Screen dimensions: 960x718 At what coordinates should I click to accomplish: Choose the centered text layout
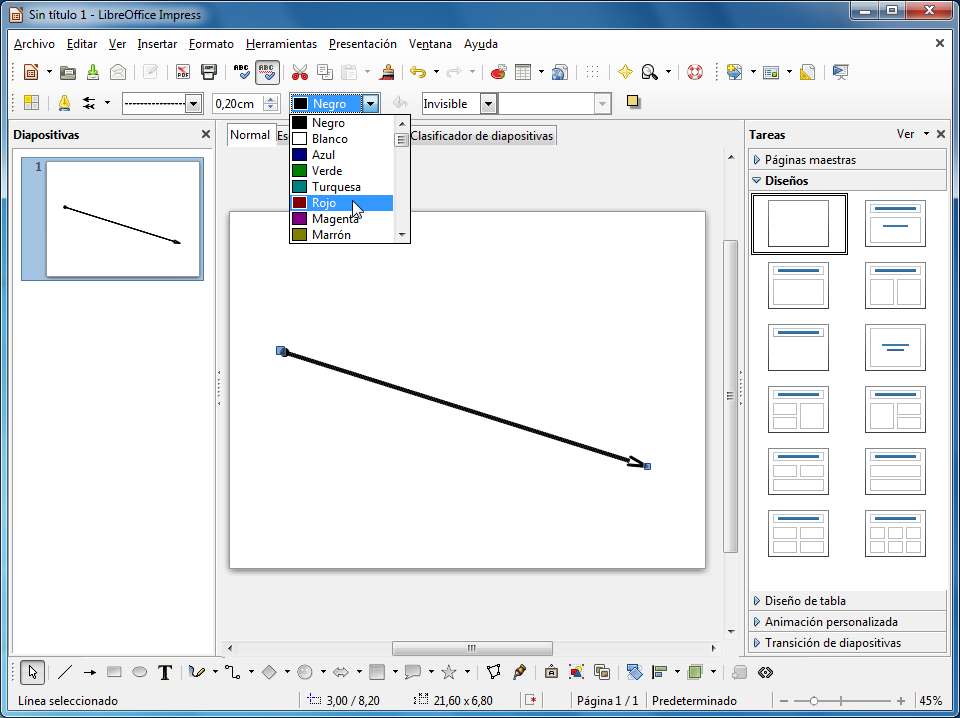click(x=895, y=348)
